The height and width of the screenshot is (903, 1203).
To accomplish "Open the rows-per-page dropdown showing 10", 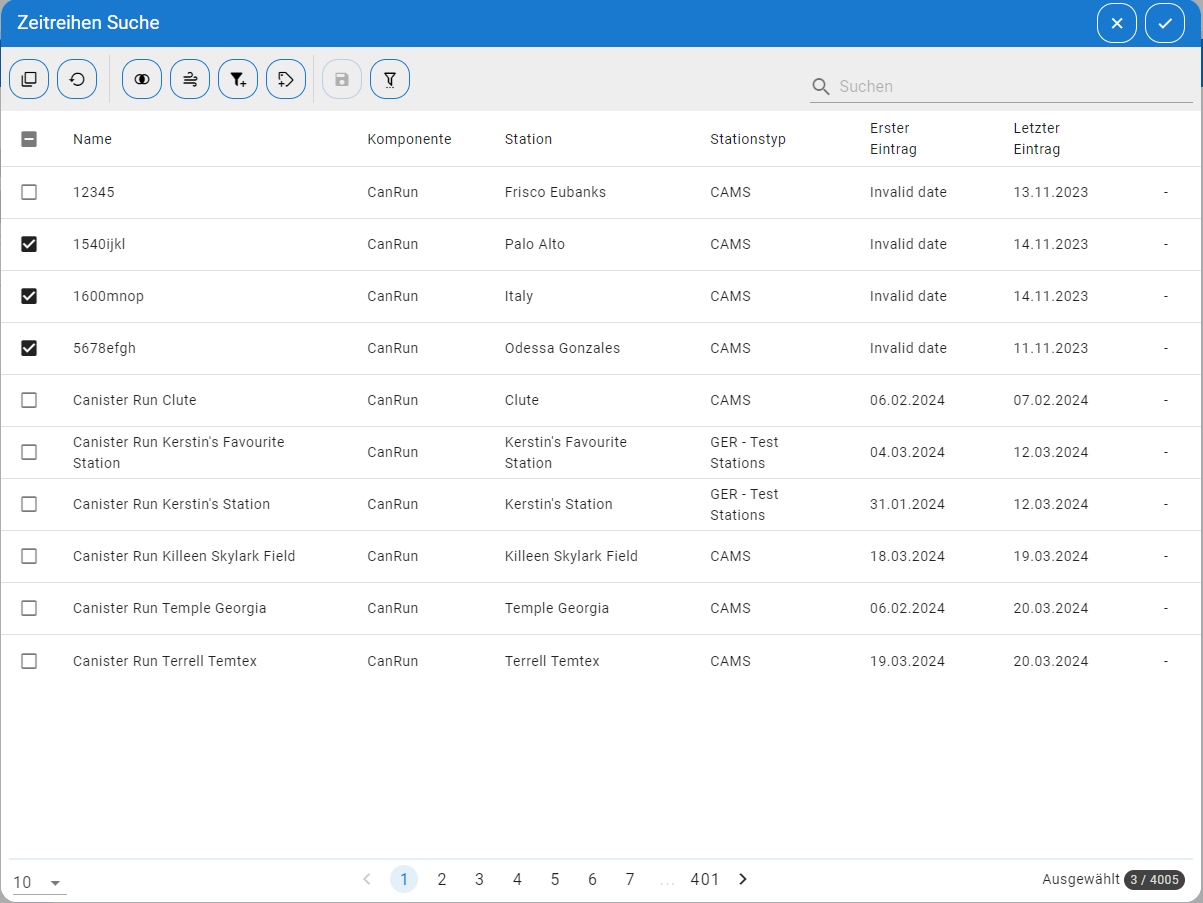I will (38, 882).
